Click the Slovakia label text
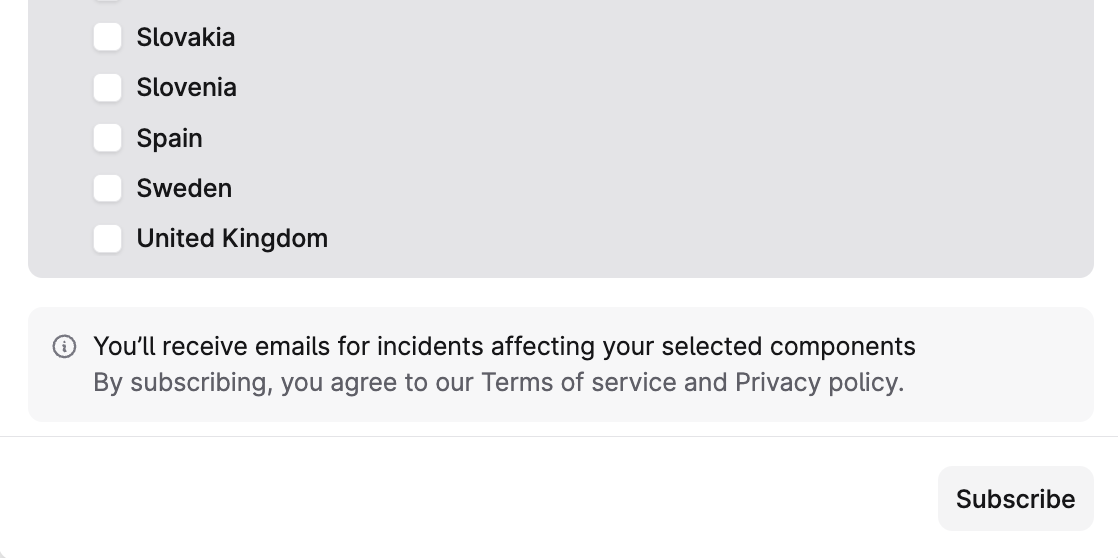Screen dimensions: 1118x558 (x=186, y=37)
